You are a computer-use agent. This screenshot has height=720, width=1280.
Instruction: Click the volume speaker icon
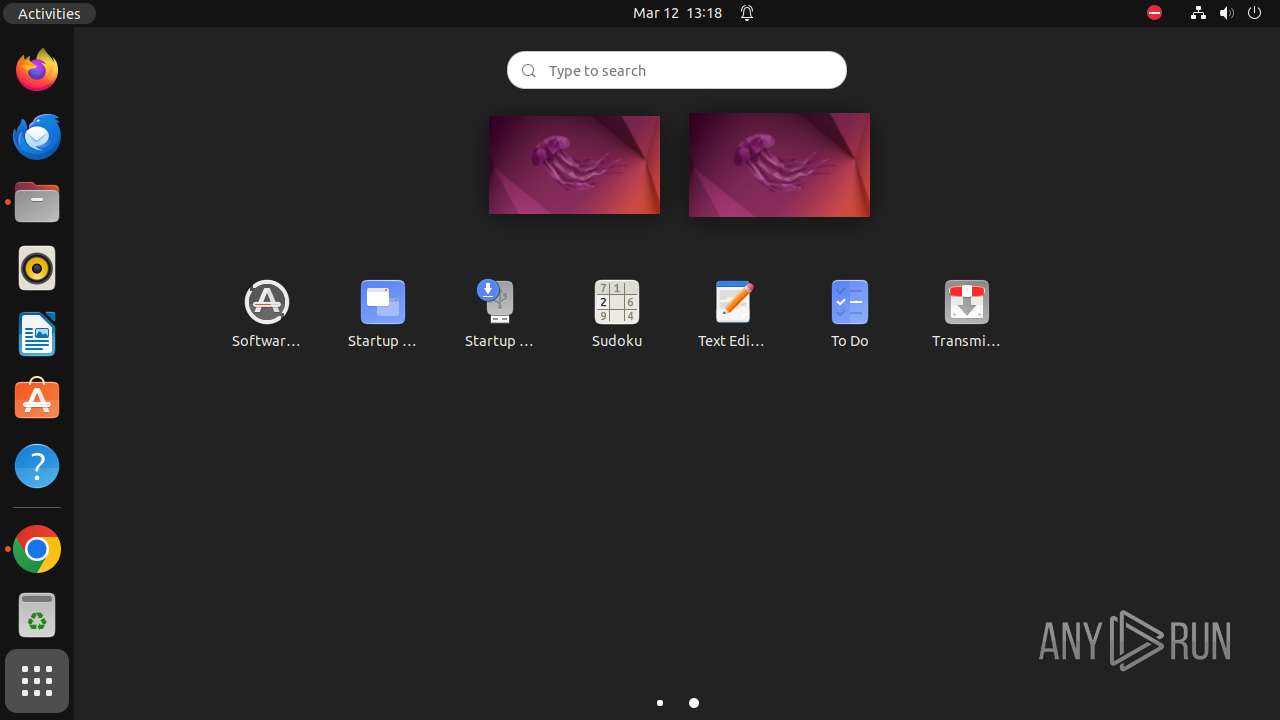click(1226, 13)
